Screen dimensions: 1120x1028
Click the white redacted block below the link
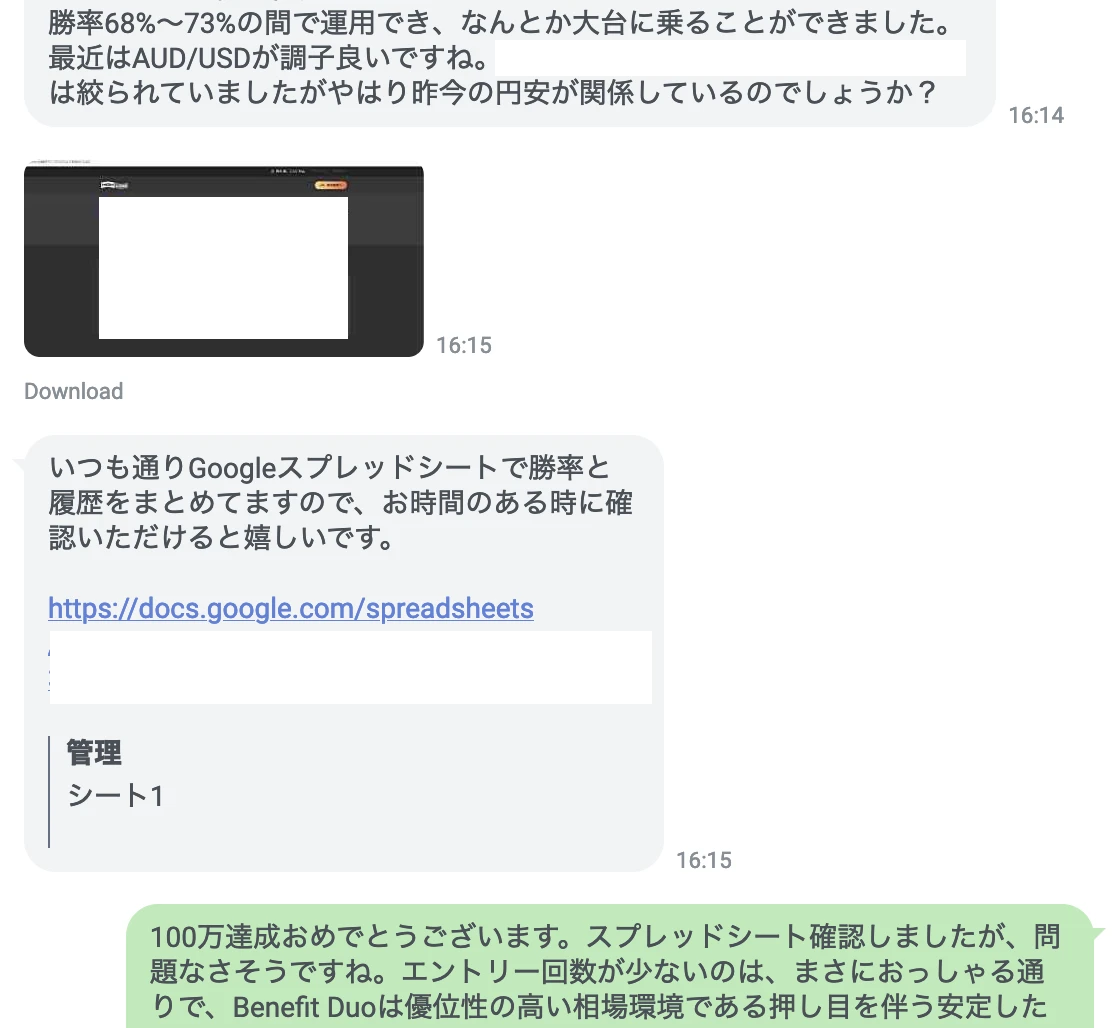pyautogui.click(x=351, y=667)
